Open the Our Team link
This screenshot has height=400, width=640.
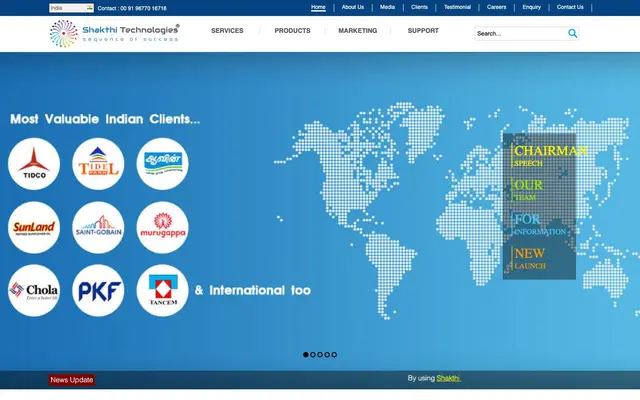click(x=528, y=190)
